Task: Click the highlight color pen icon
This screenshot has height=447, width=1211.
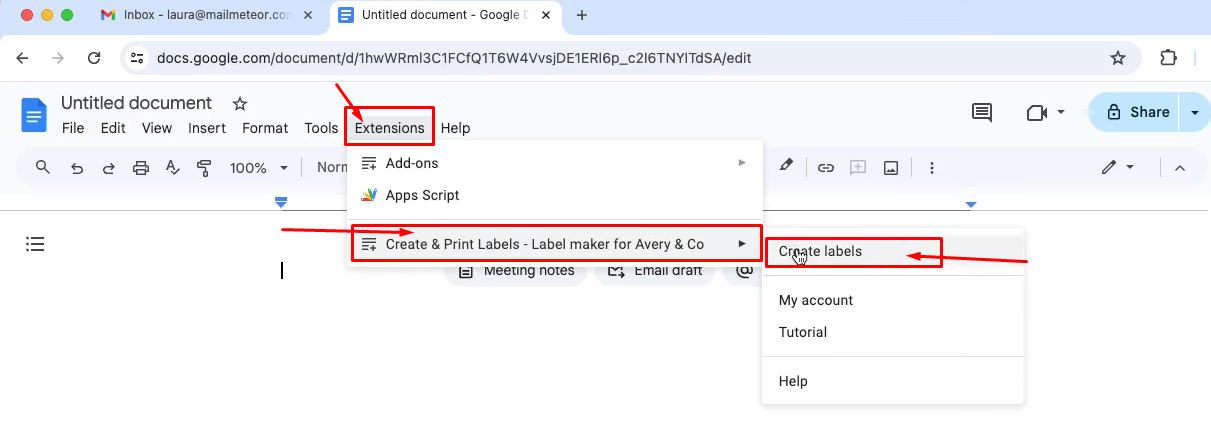Action: coord(786,165)
